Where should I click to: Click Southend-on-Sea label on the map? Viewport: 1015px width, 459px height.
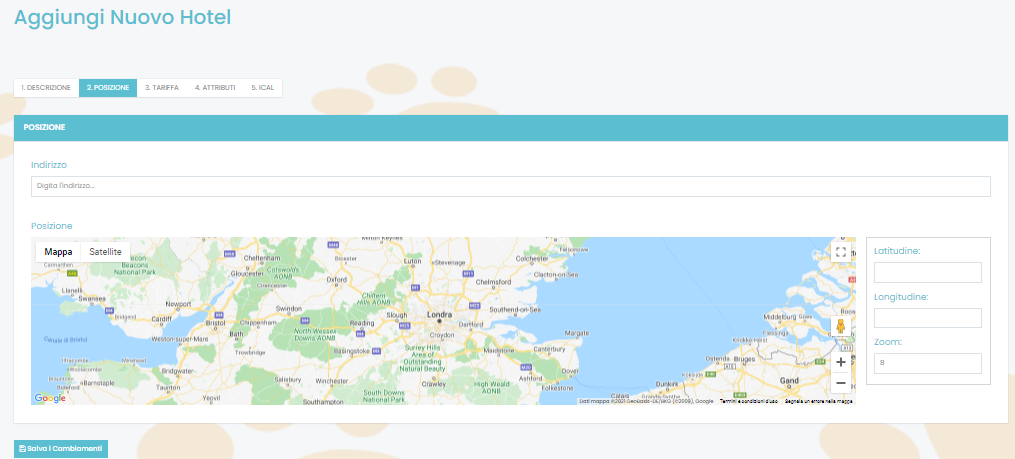(x=515, y=309)
